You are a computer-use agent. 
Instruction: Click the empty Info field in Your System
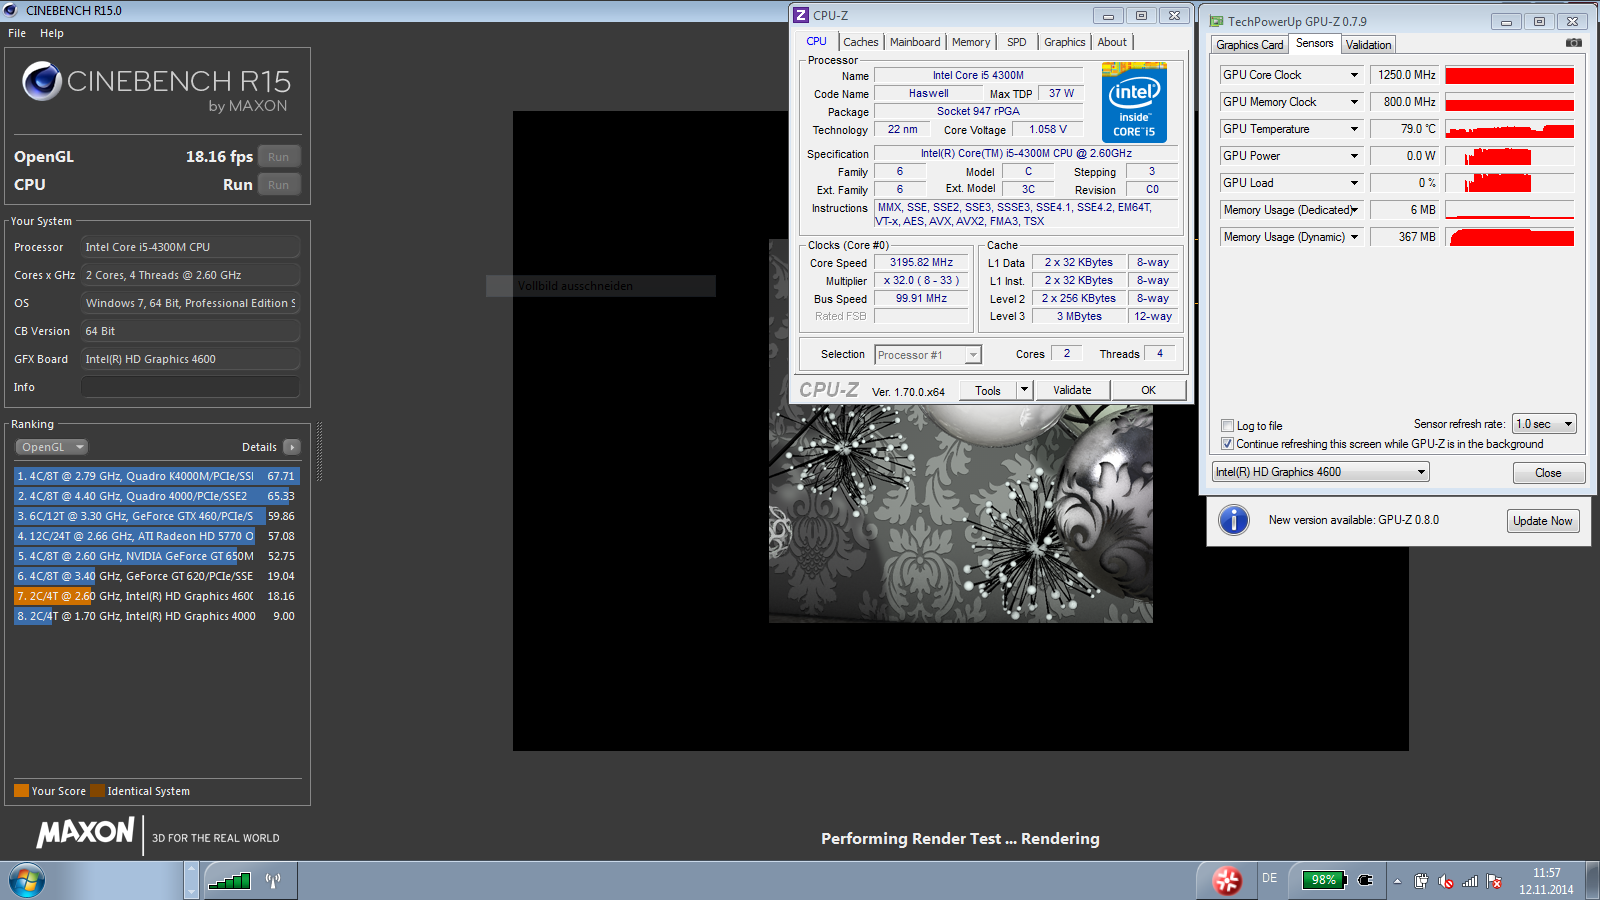(190, 387)
